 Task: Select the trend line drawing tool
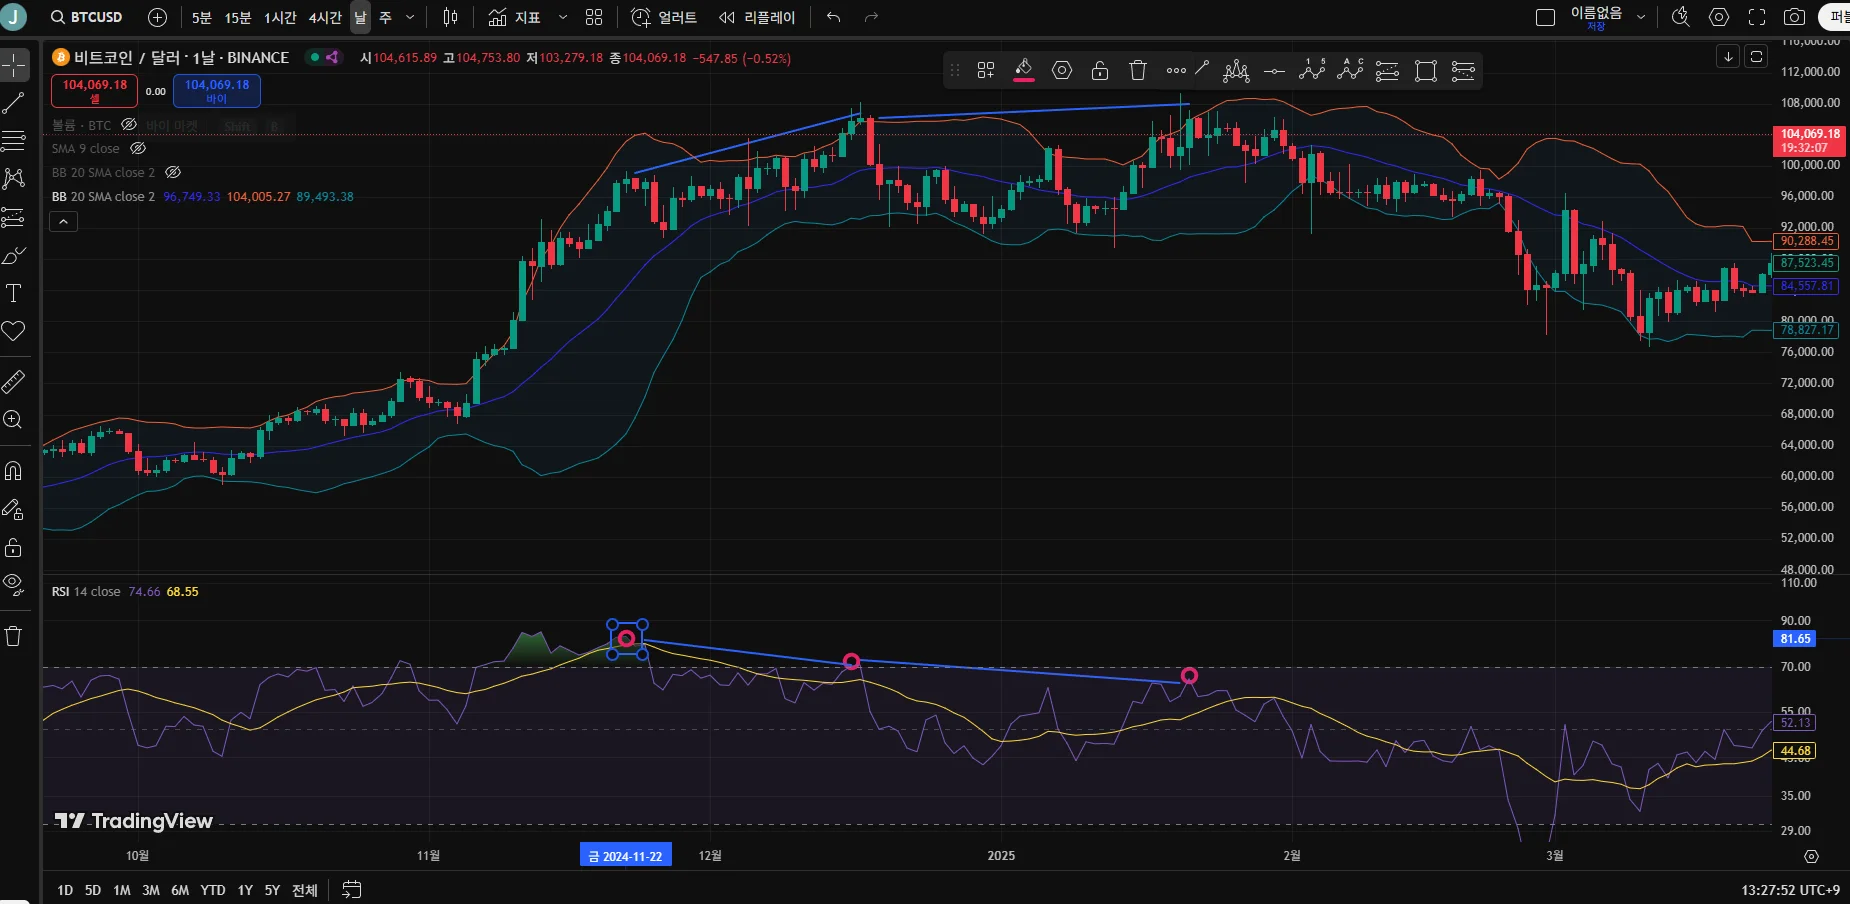[14, 103]
